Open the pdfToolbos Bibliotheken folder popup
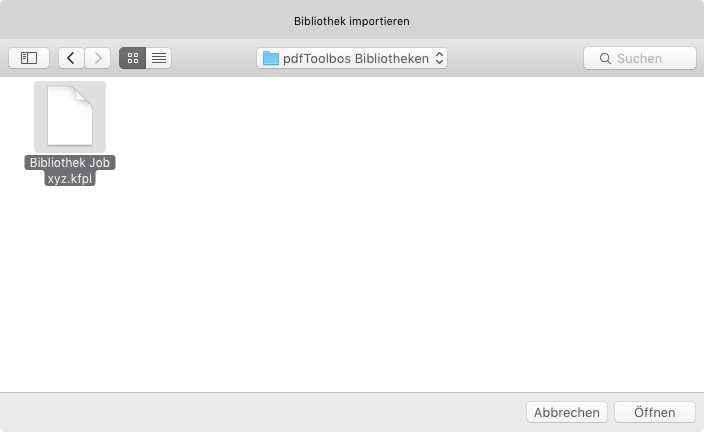704x432 pixels. tap(352, 58)
